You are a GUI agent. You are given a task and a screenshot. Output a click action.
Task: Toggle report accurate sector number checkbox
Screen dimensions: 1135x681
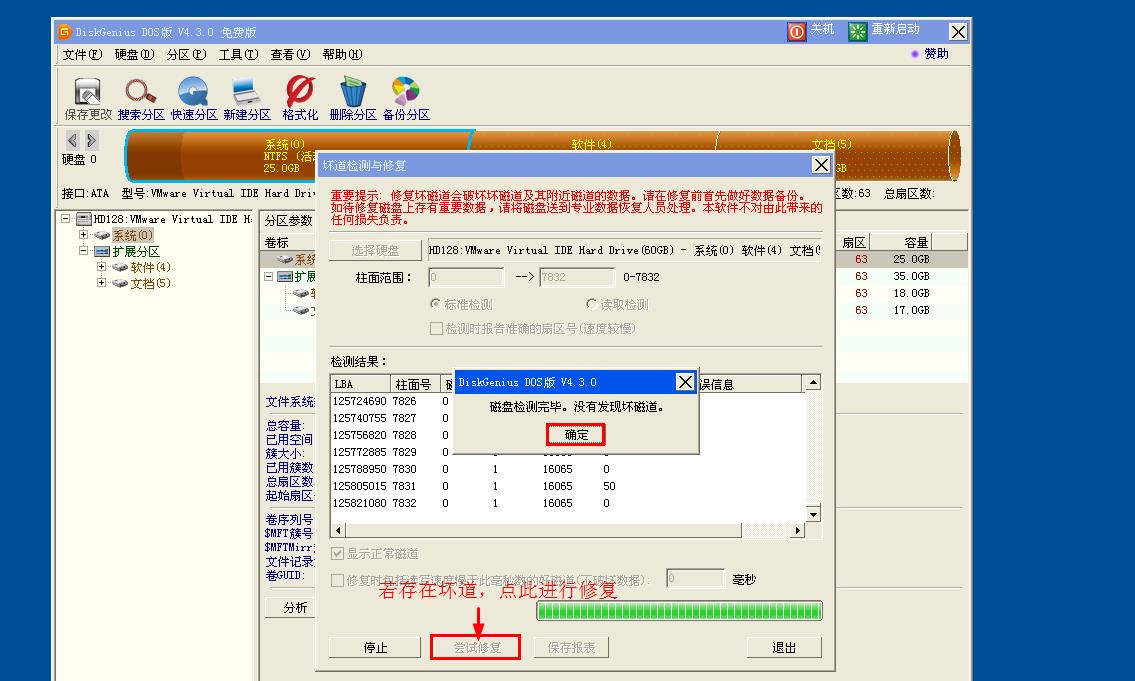pos(436,329)
